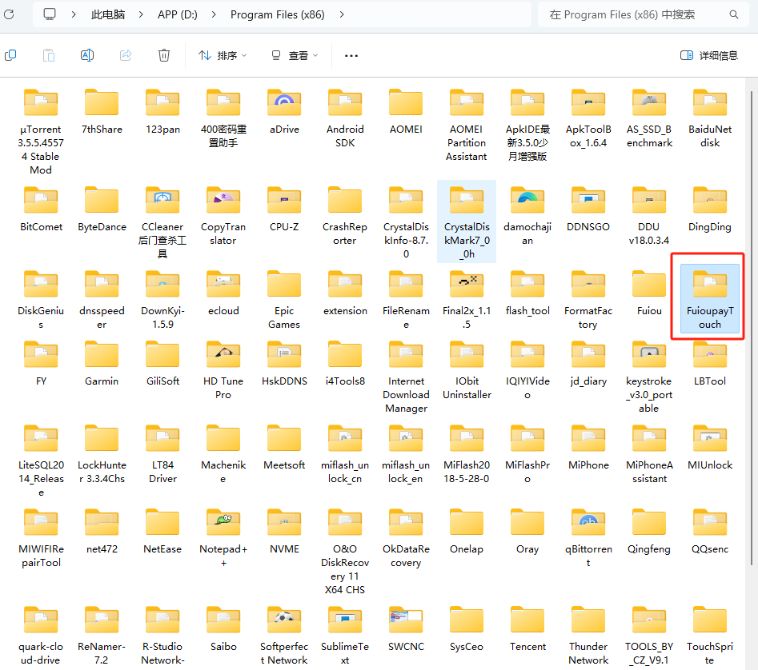Click the magnifier search icon
The height and width of the screenshot is (670, 758).
click(734, 15)
